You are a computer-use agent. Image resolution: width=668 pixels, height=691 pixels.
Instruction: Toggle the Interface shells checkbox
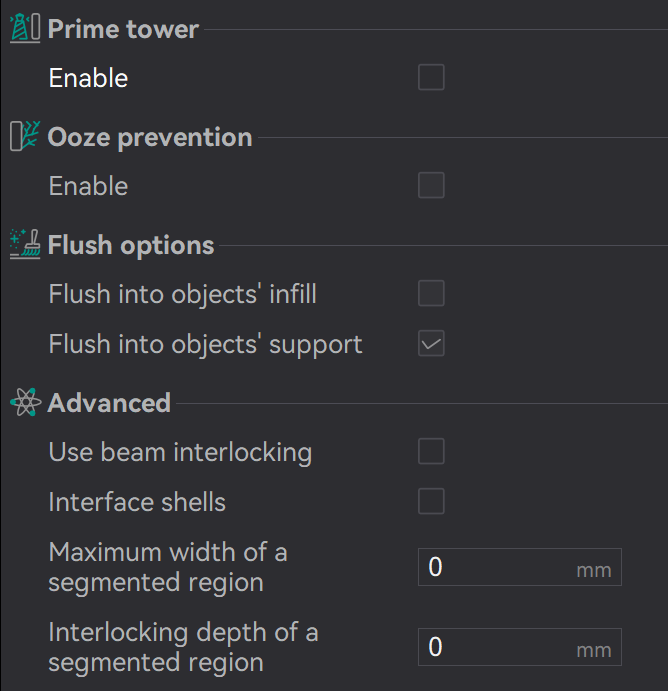coord(431,501)
